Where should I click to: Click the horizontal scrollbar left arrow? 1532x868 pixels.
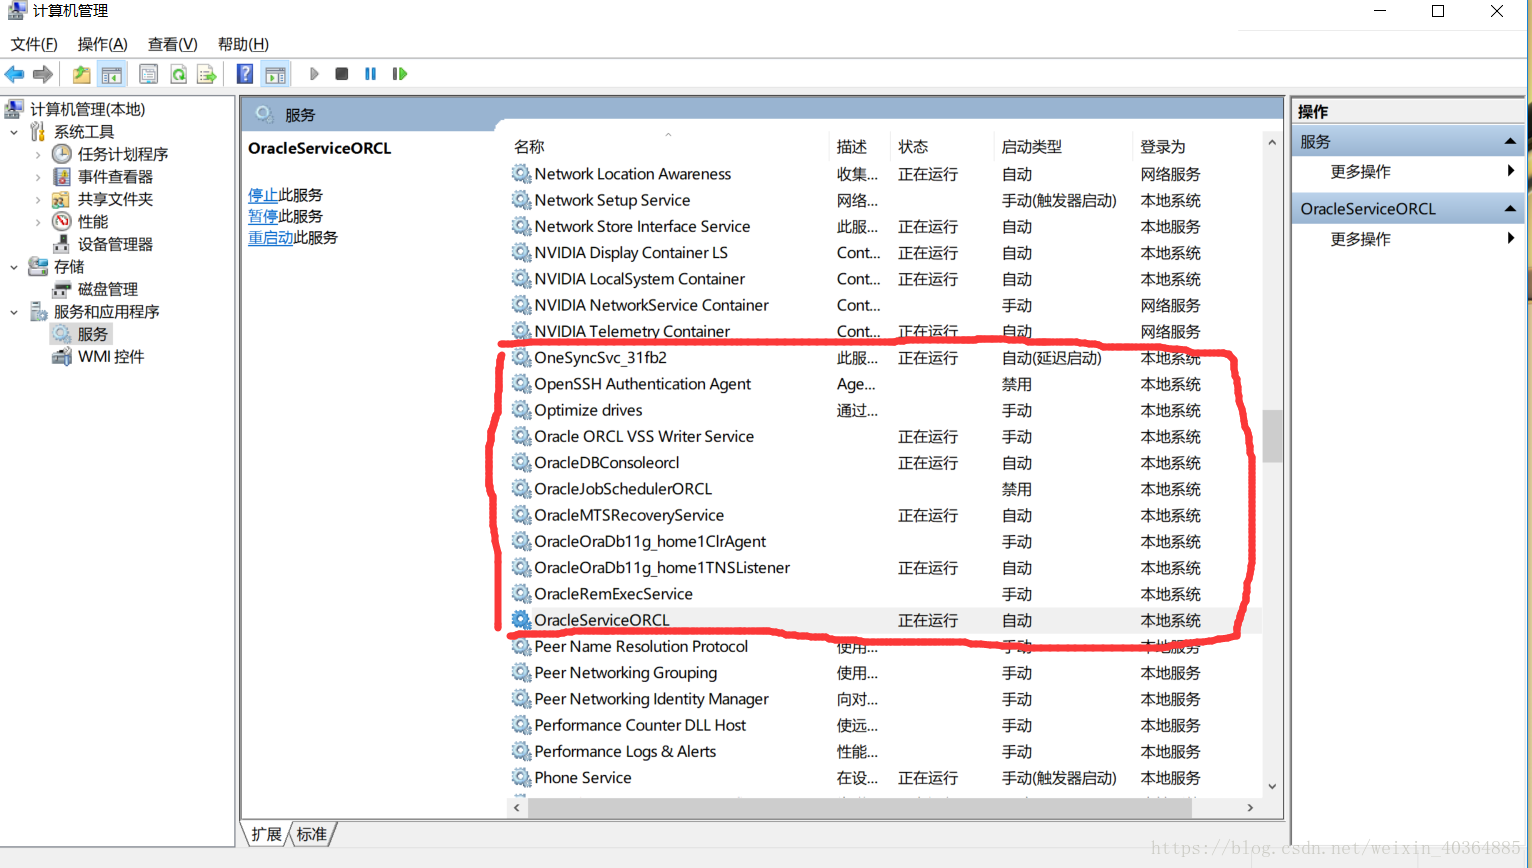[x=517, y=808]
